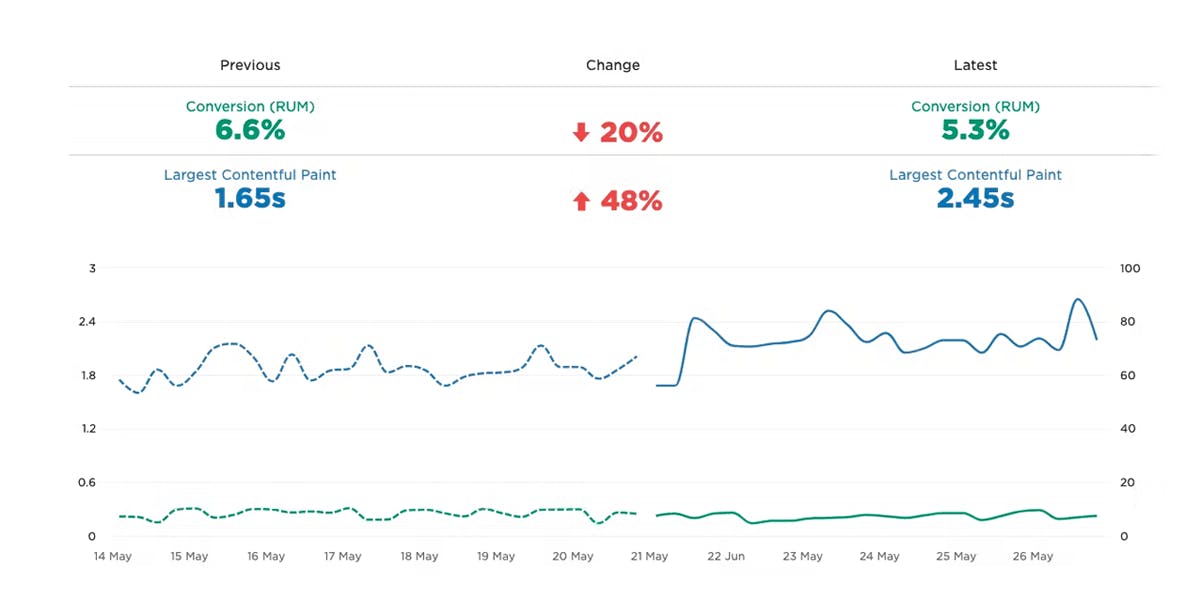Click the 20% conversion change figure
Viewport: 1200px width, 600px height.
631,133
